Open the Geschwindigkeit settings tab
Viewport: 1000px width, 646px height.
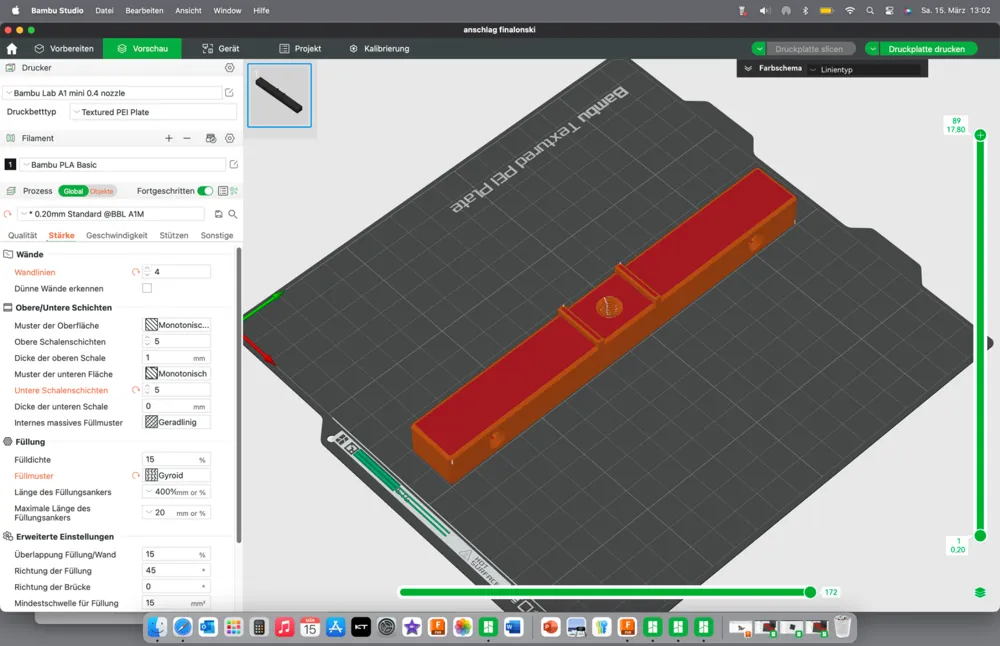pyautogui.click(x=117, y=235)
